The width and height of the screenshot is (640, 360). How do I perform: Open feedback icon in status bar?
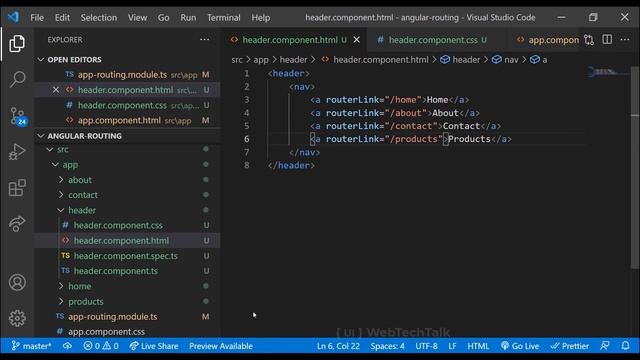point(605,346)
